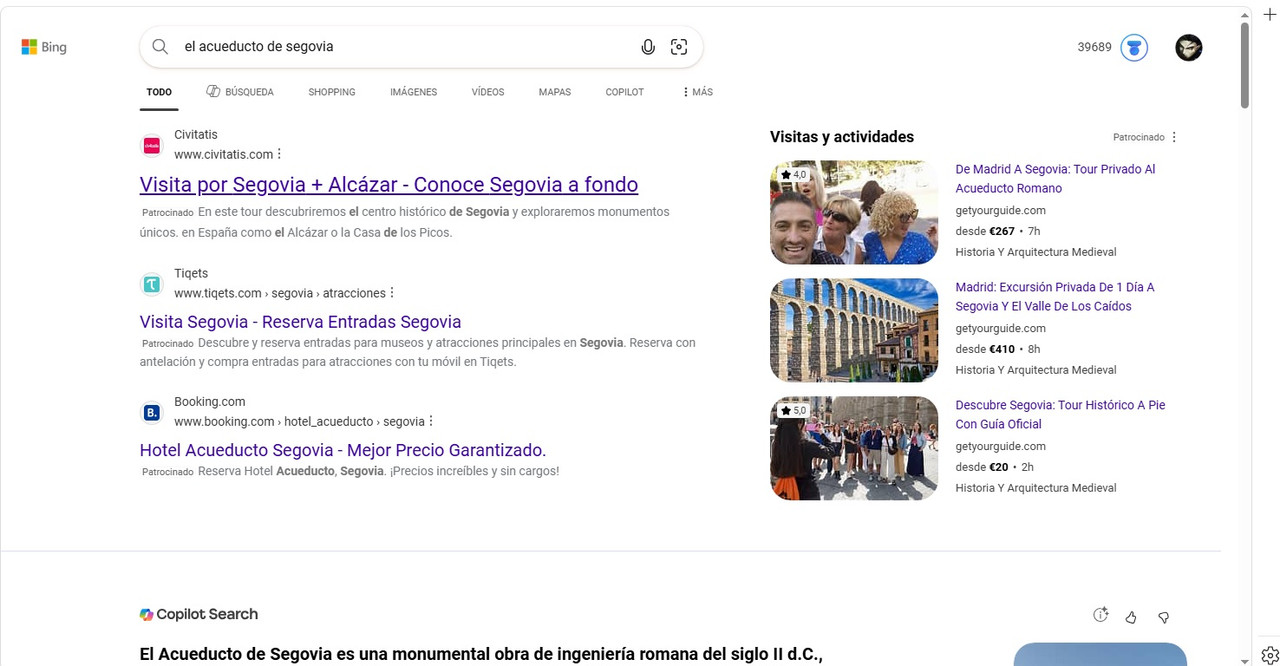Click the Copilot Search logo icon

pyautogui.click(x=147, y=614)
